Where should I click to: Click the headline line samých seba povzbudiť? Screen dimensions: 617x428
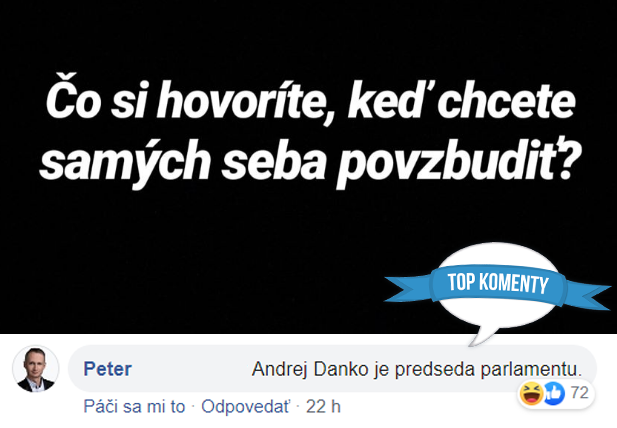pos(310,161)
